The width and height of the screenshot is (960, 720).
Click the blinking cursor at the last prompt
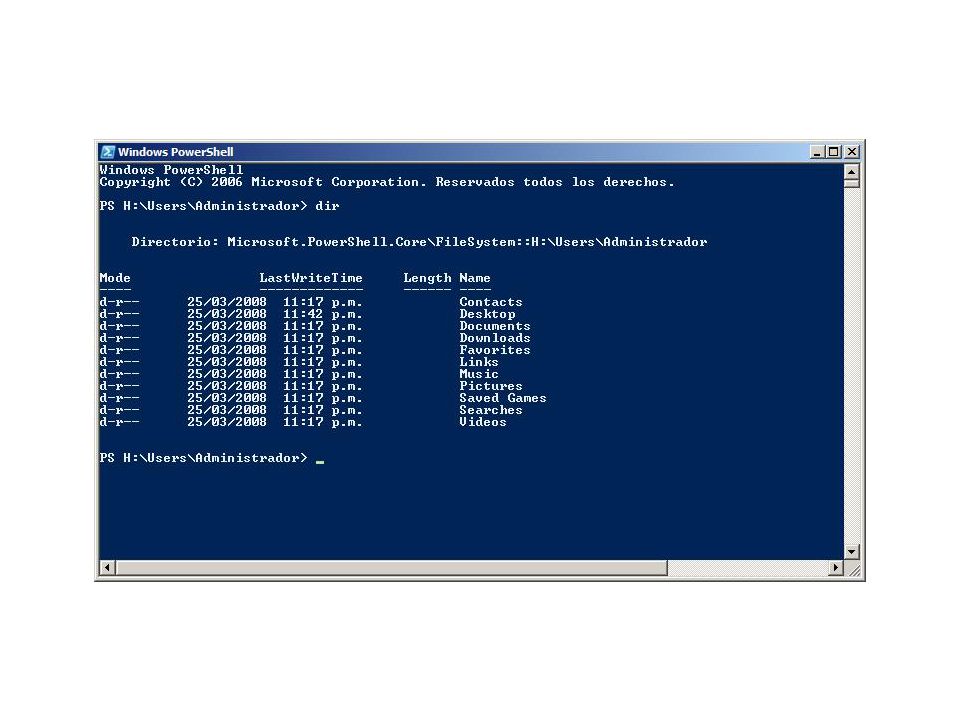[320, 462]
